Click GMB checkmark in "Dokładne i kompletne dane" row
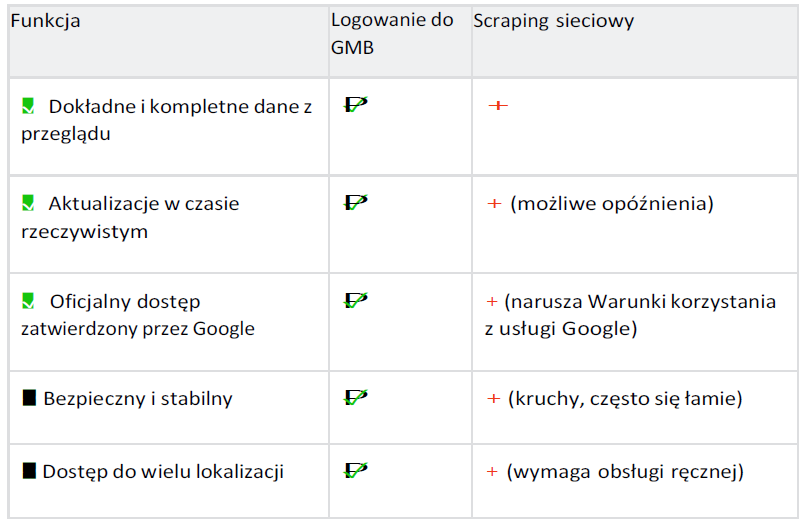 [355, 104]
